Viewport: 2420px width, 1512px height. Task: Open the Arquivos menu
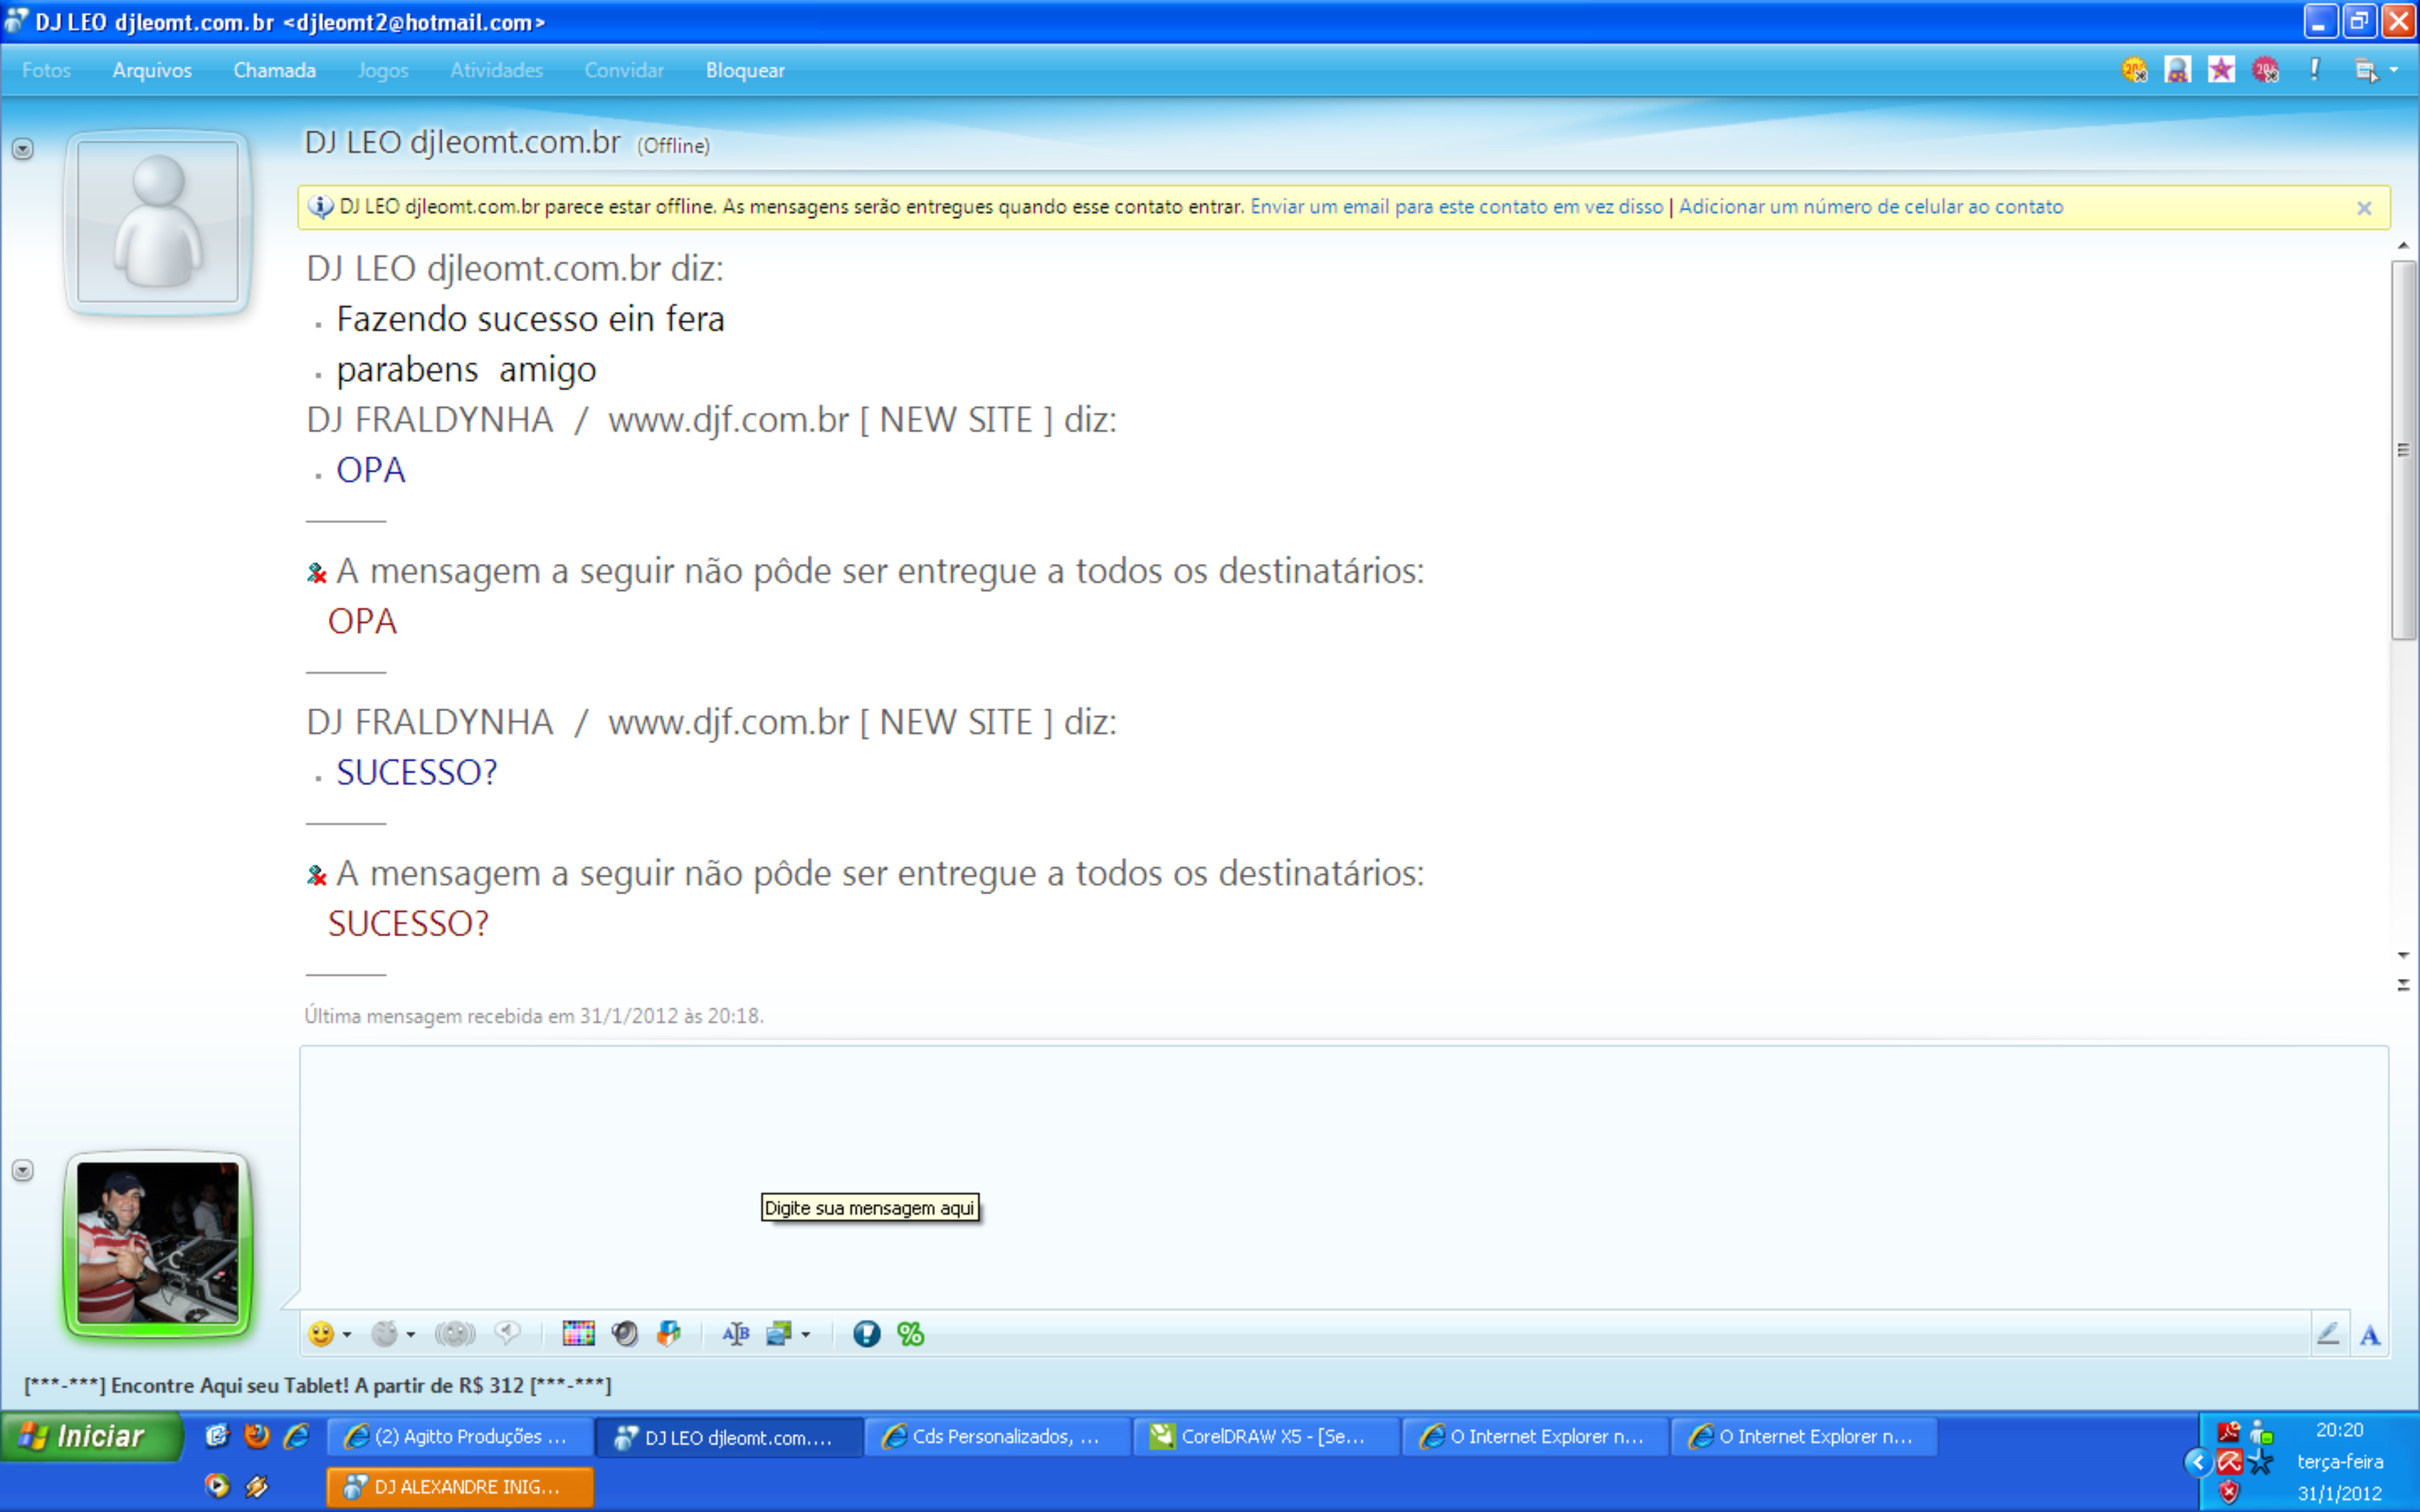click(x=152, y=70)
